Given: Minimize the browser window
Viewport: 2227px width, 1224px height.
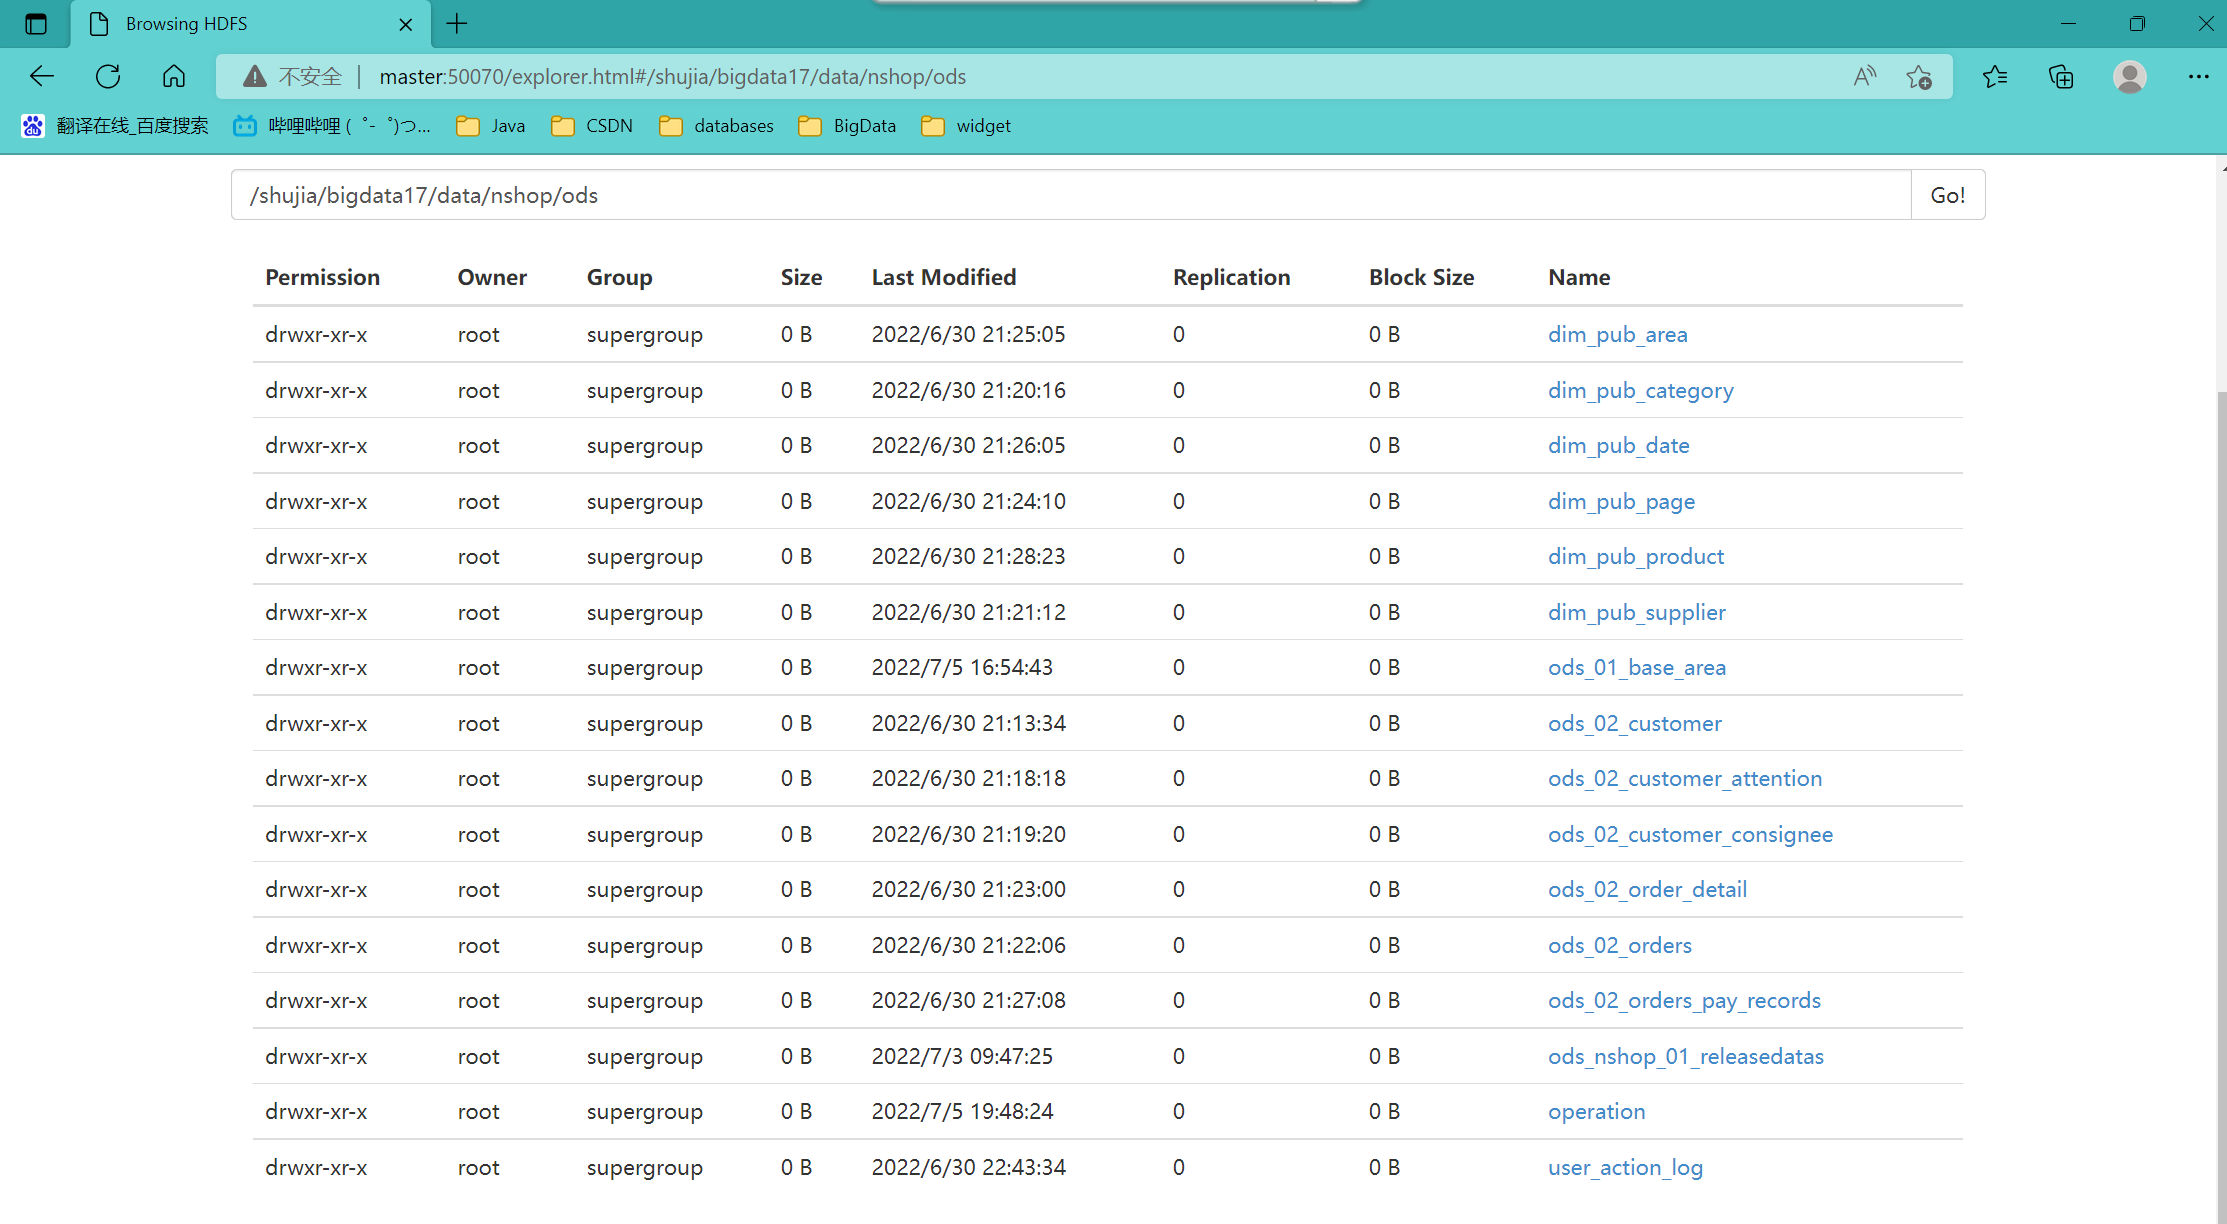Looking at the screenshot, I should [x=2068, y=24].
